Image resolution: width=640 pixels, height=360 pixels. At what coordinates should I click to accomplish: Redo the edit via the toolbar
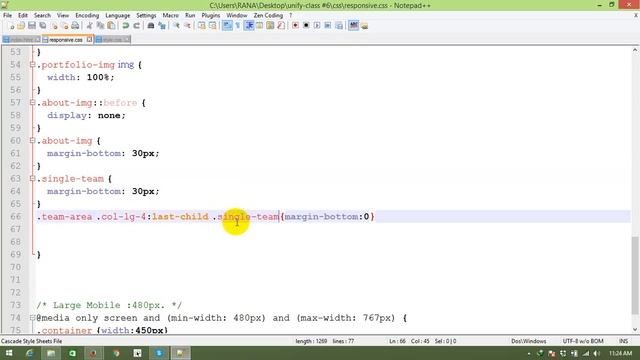(x=136, y=26)
